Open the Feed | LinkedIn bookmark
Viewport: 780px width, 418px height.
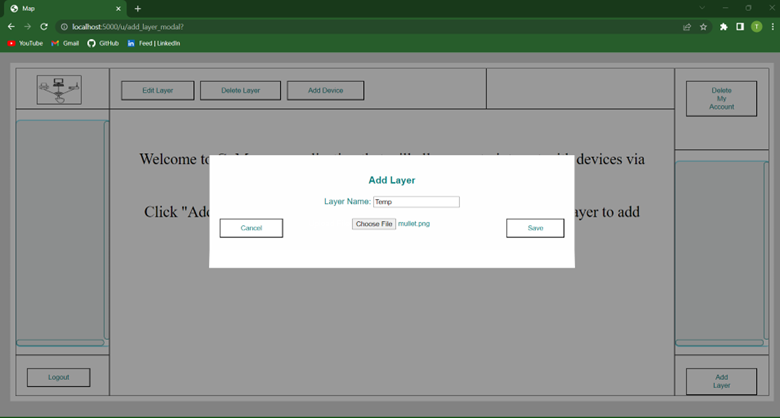pos(154,43)
